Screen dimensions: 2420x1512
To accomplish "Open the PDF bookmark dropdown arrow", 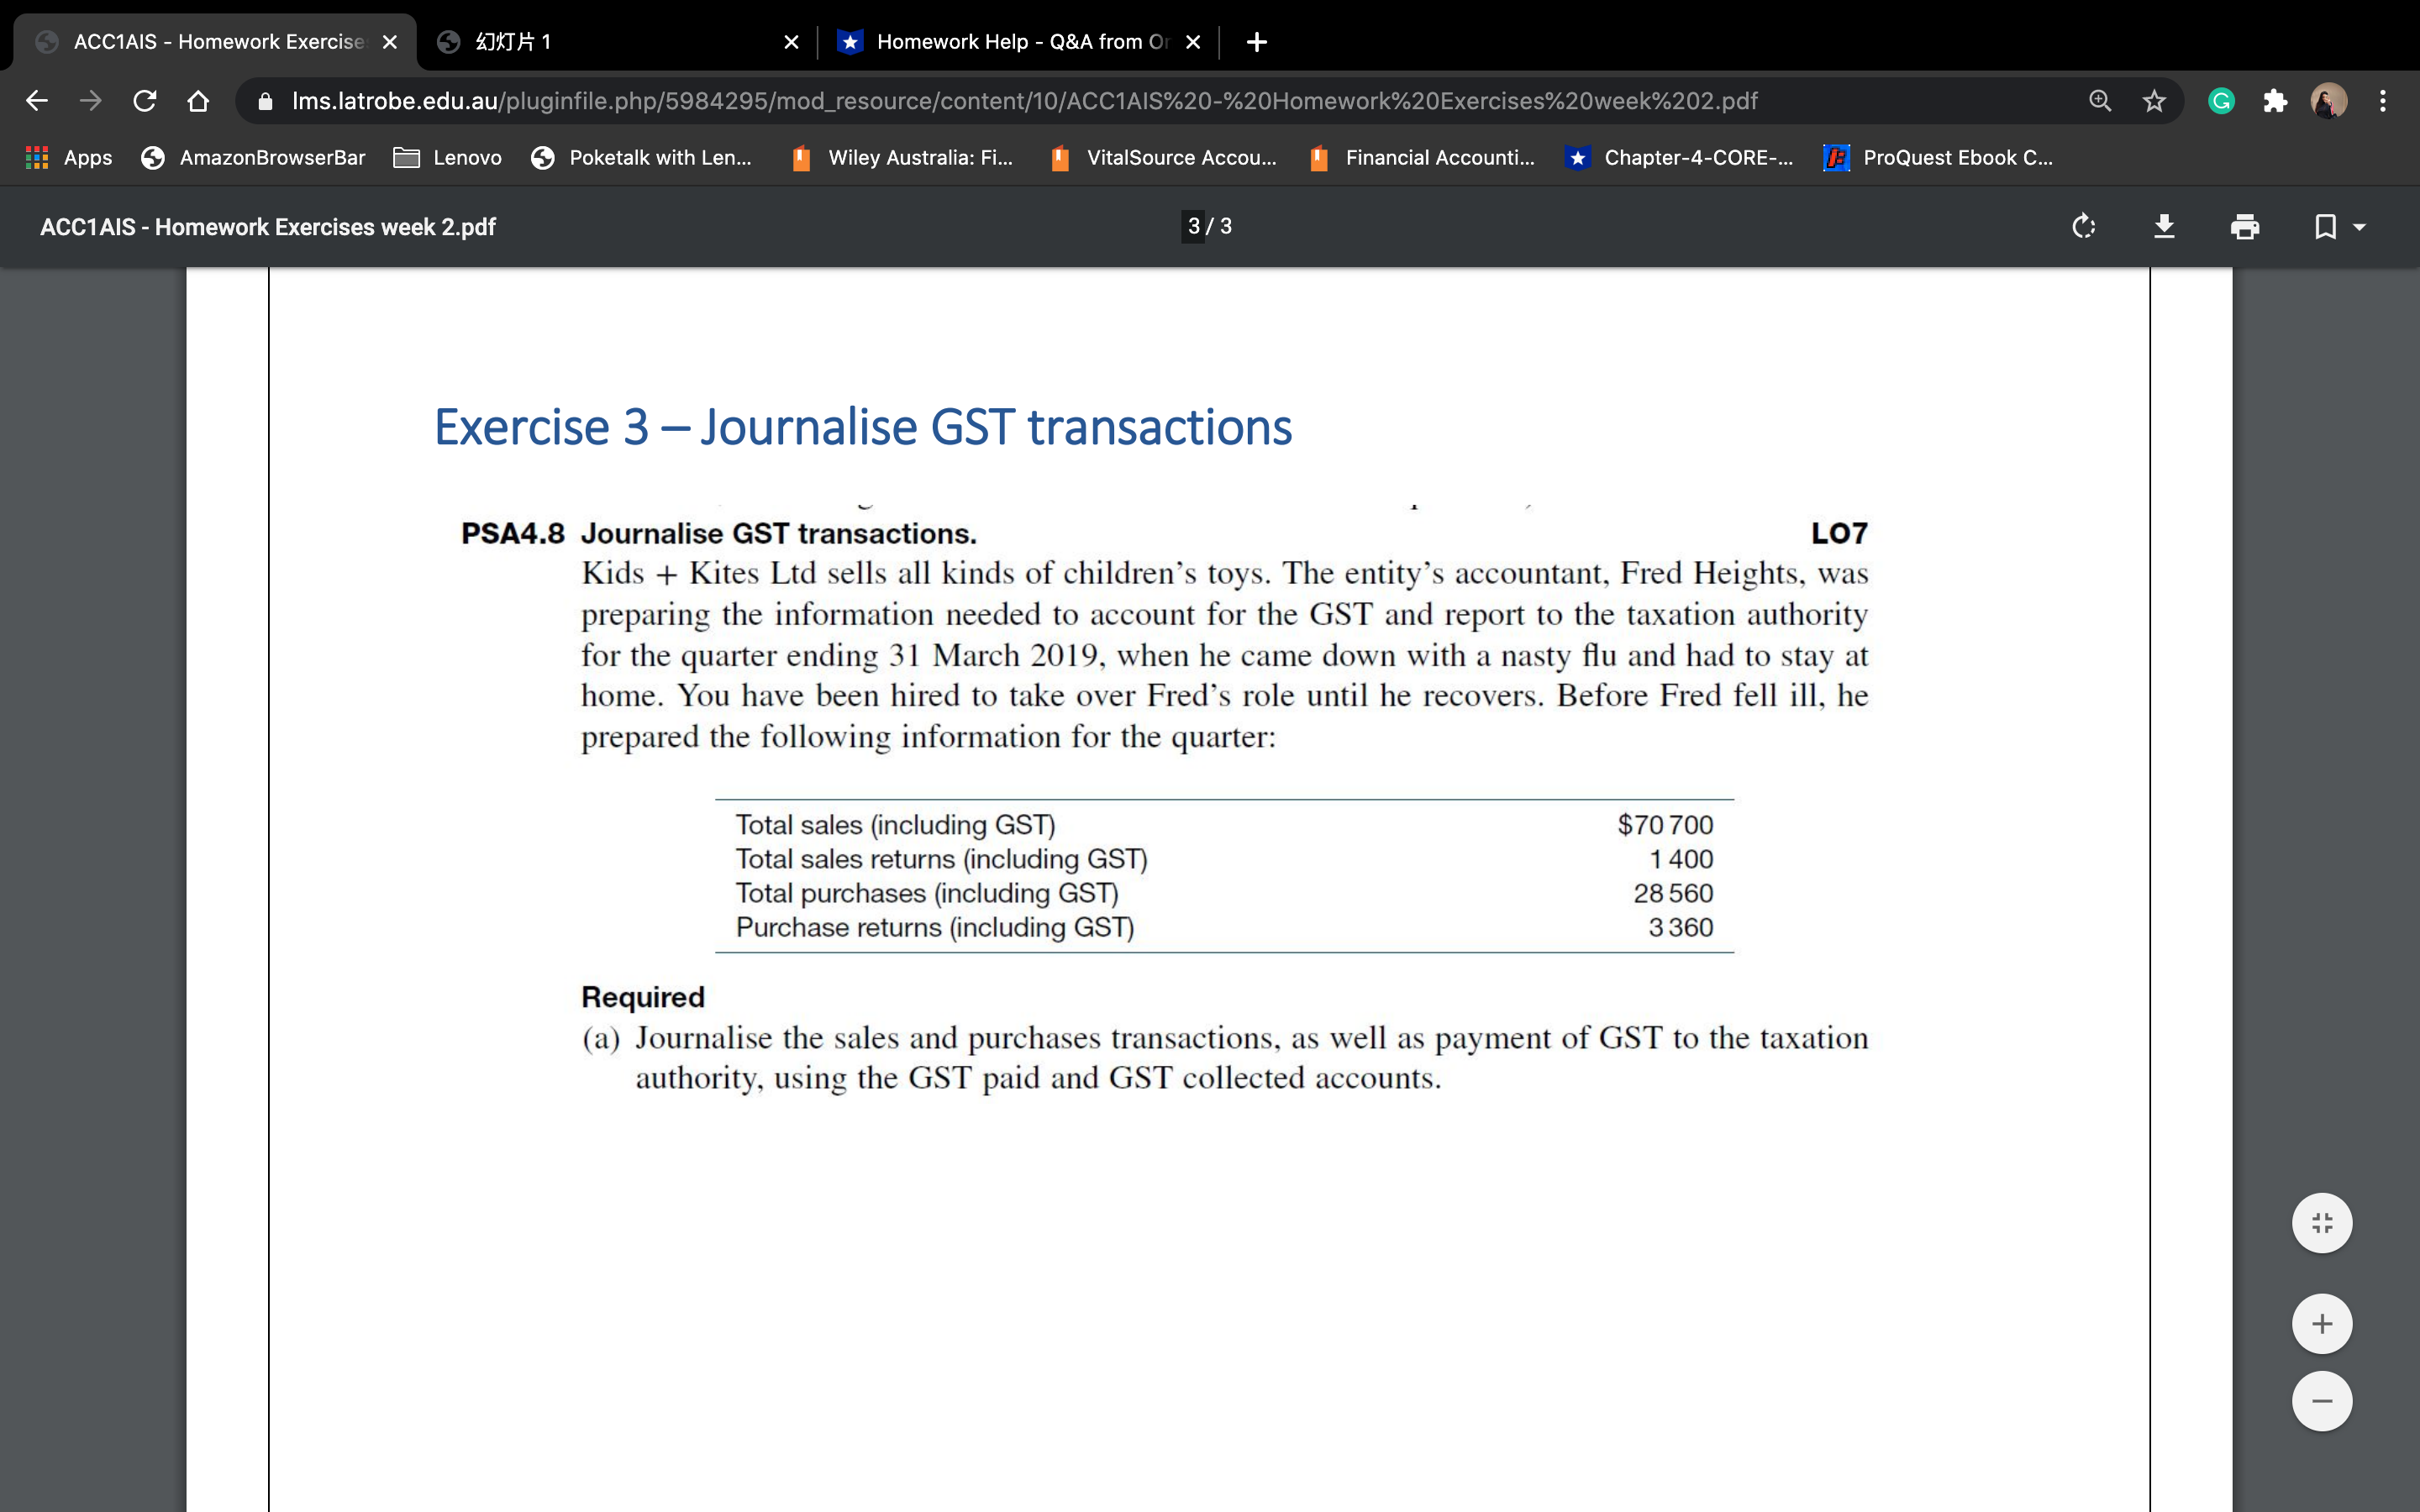I will (x=2359, y=227).
